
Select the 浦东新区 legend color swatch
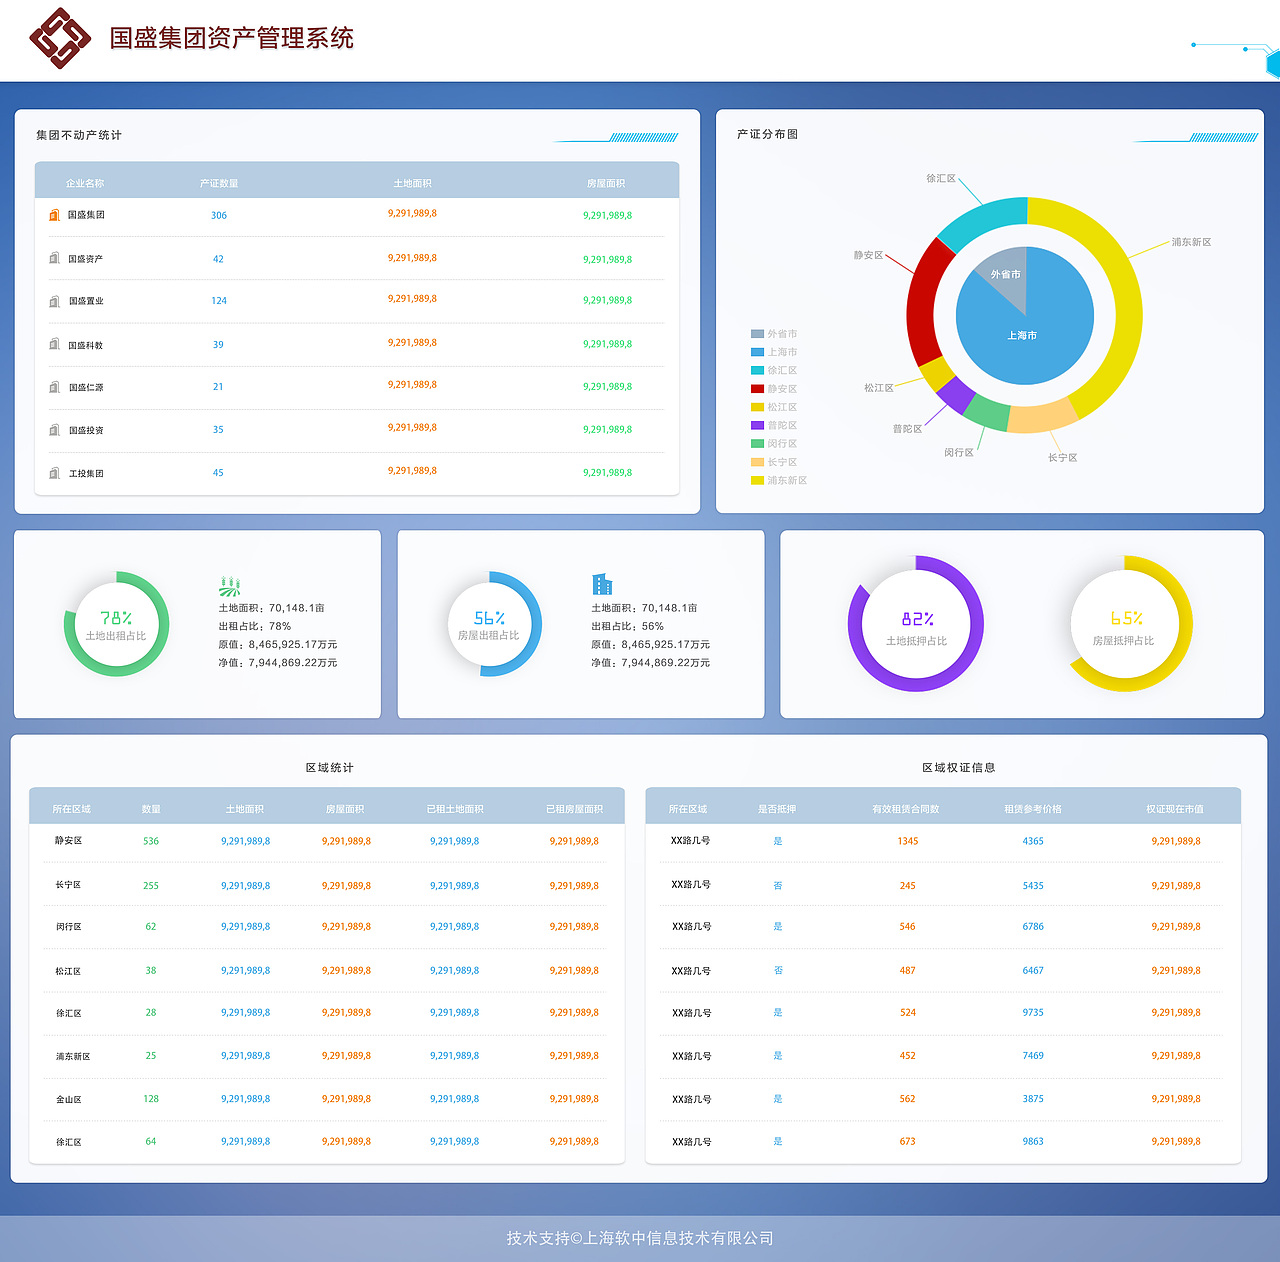tap(757, 480)
